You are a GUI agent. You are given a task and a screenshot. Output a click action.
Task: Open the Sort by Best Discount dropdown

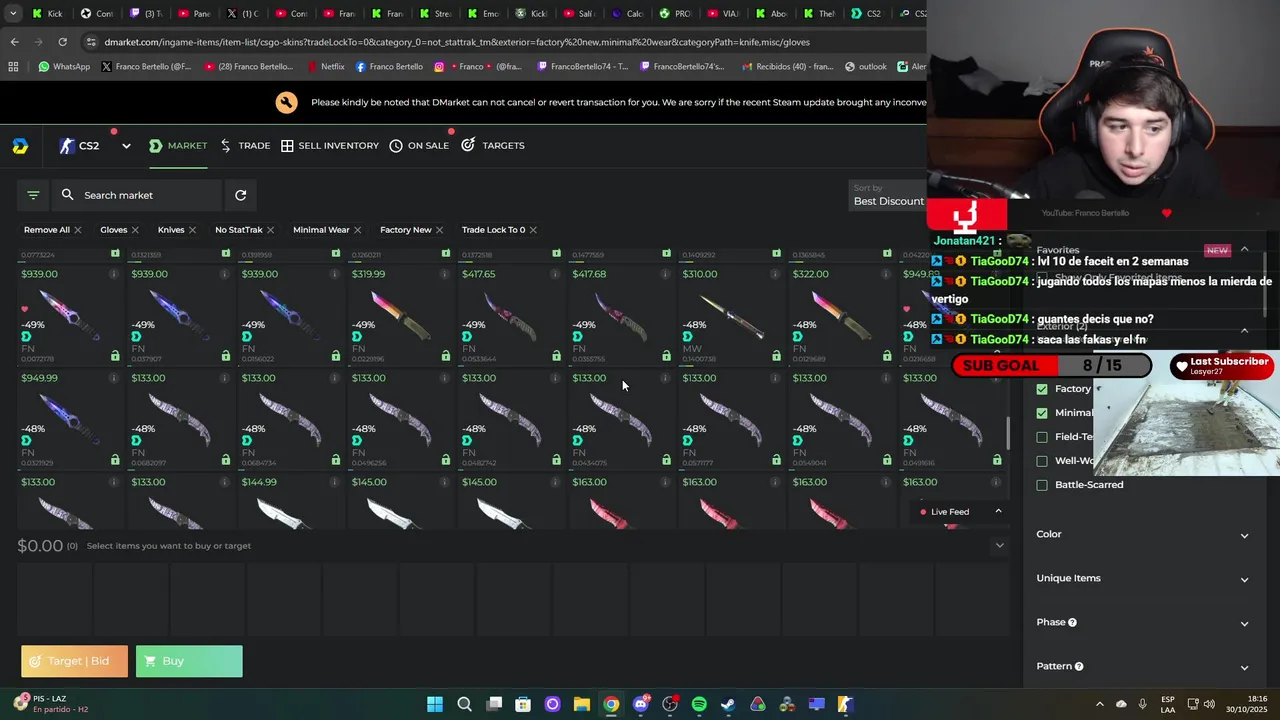[888, 195]
